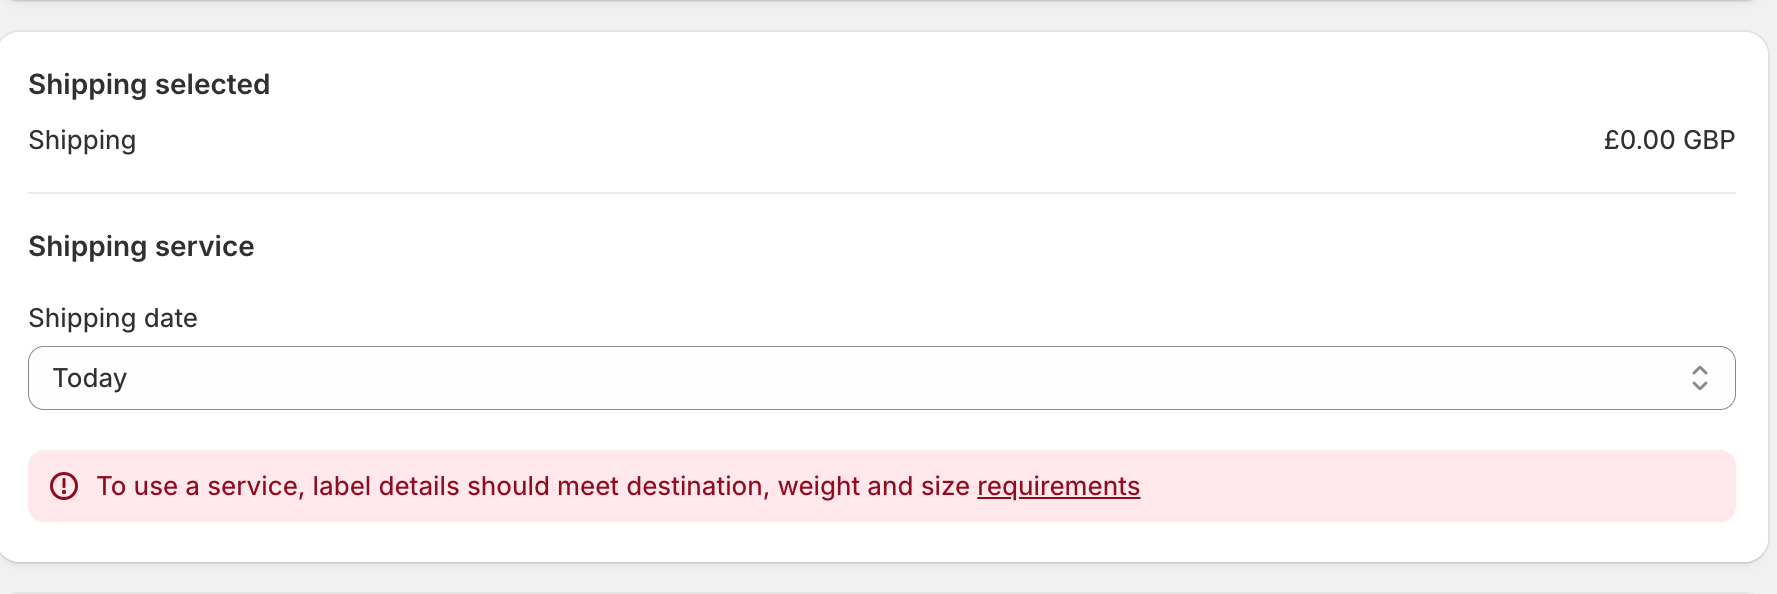This screenshot has height=594, width=1777.
Task: Click the "Shipping service" heading
Action: (141, 246)
